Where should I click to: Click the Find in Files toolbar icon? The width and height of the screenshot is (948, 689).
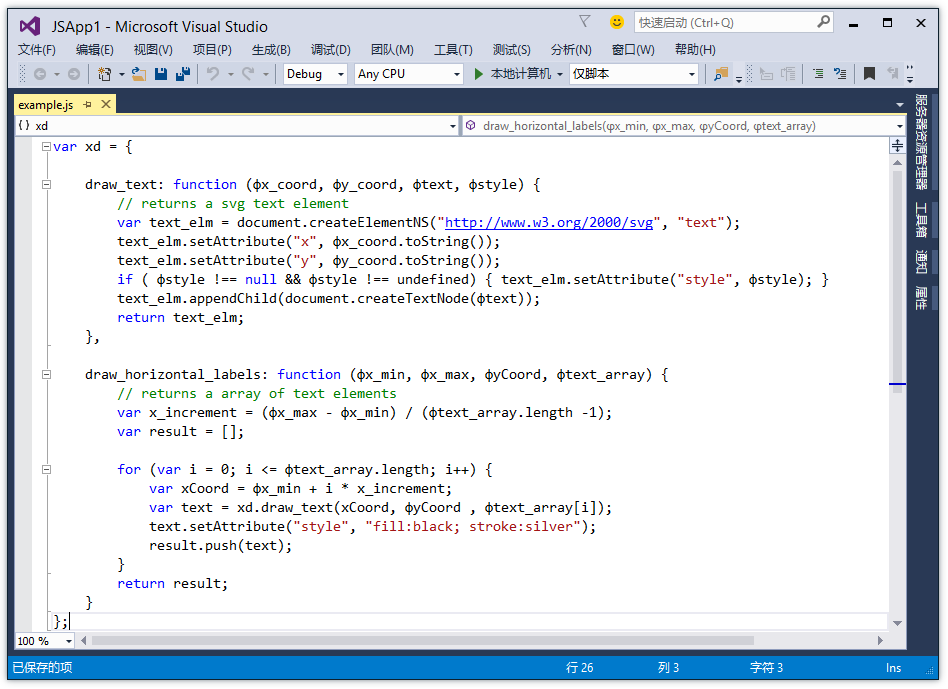pyautogui.click(x=721, y=74)
